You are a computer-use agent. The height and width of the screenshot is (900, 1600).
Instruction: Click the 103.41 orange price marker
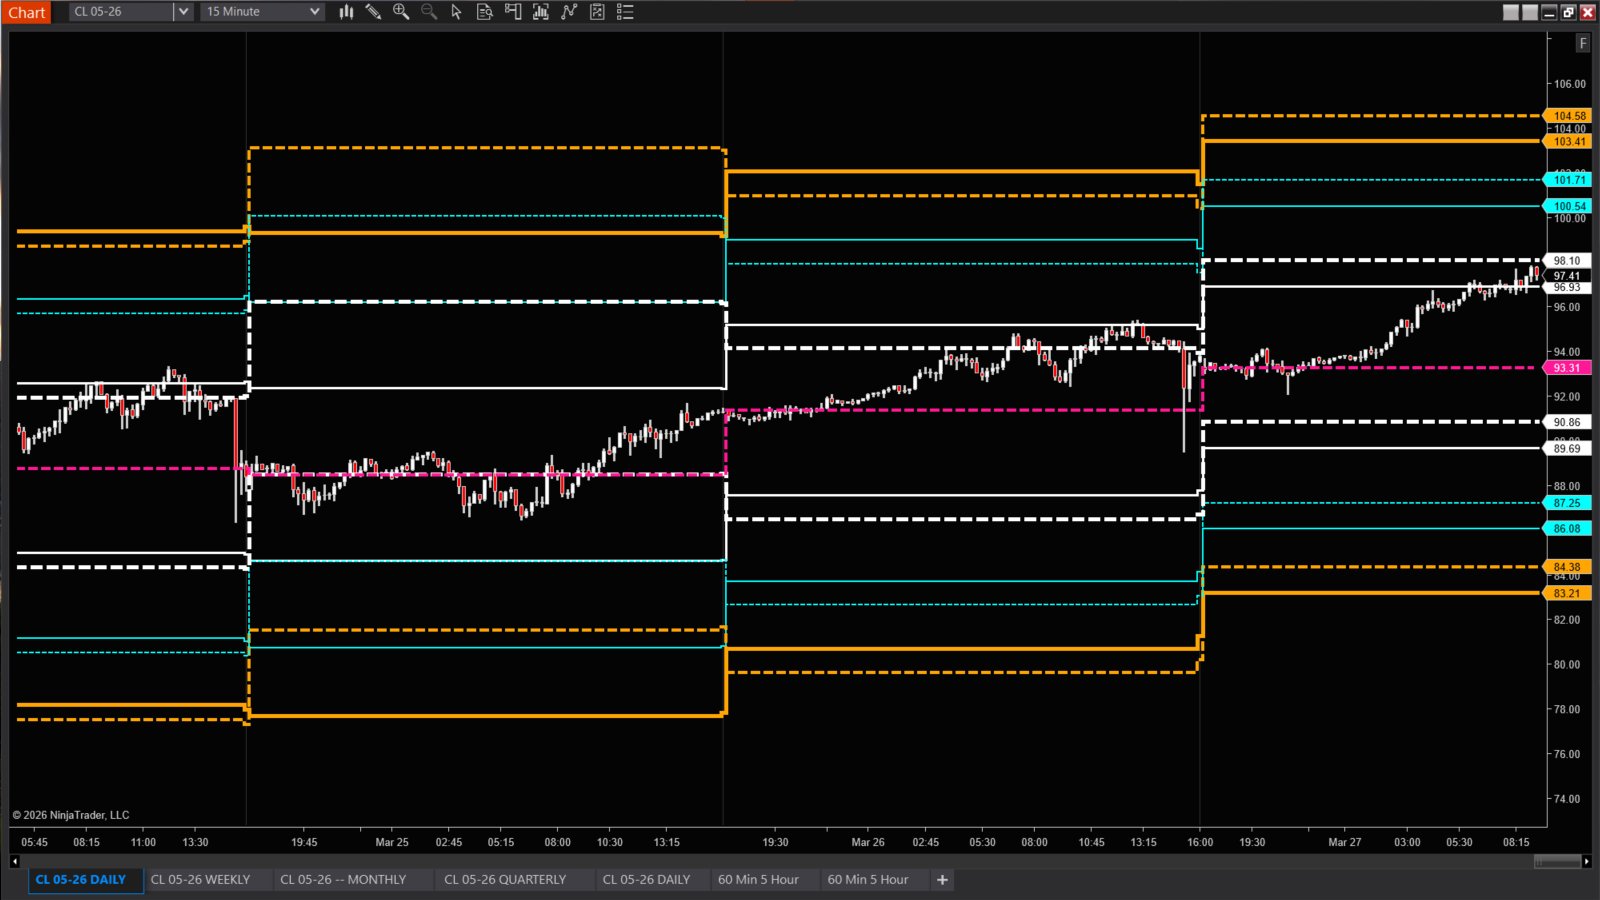pos(1568,142)
